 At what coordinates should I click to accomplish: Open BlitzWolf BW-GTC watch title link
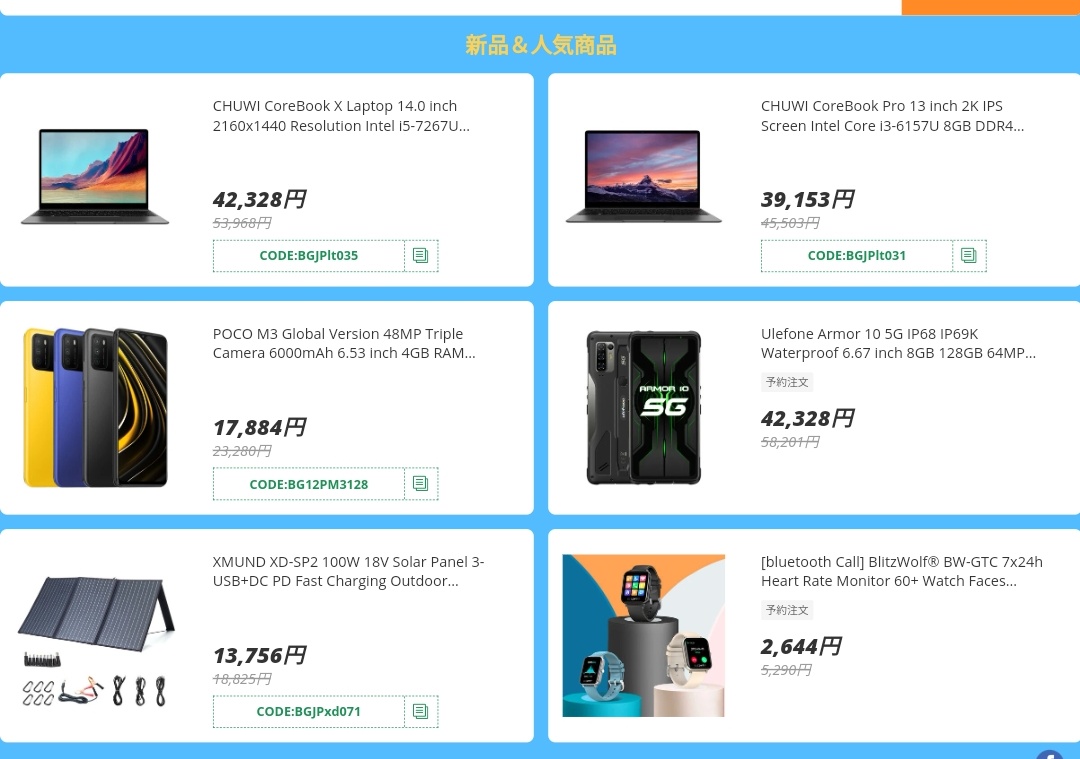pyautogui.click(x=902, y=571)
